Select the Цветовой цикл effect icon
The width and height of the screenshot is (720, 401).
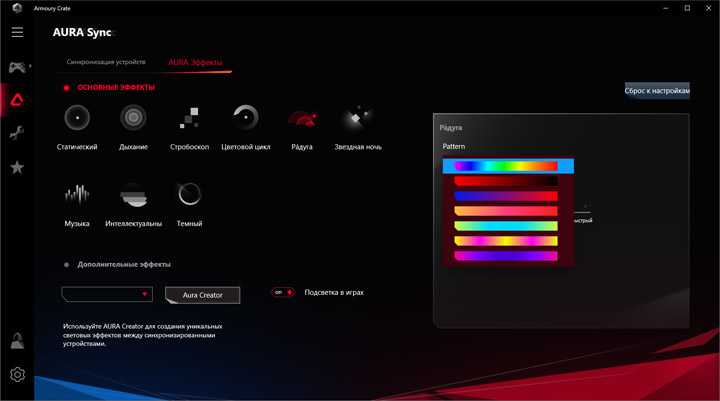pyautogui.click(x=246, y=118)
